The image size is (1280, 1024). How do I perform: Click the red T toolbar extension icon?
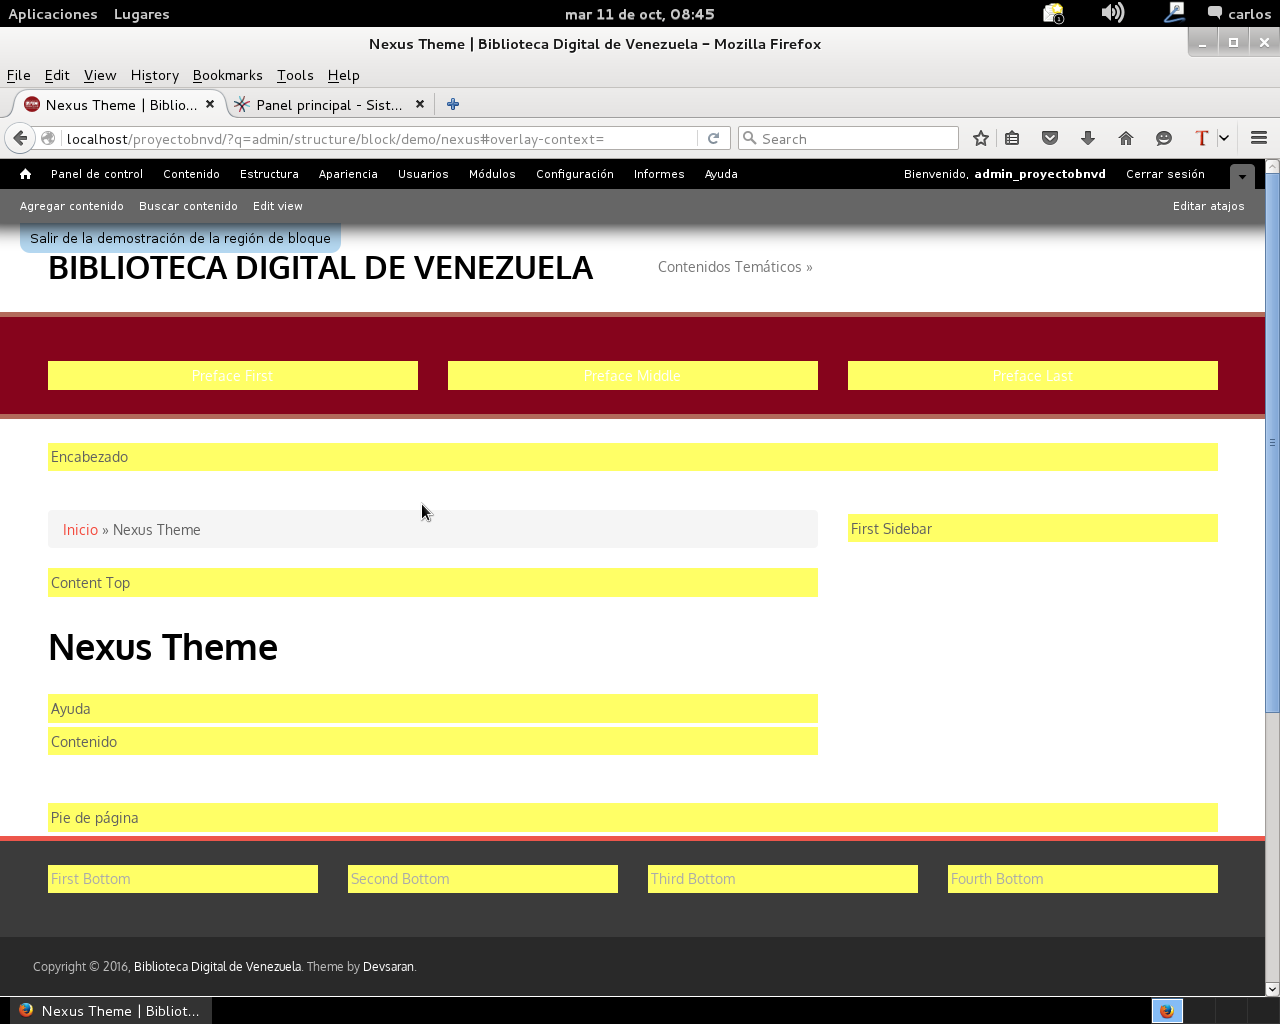click(1202, 138)
